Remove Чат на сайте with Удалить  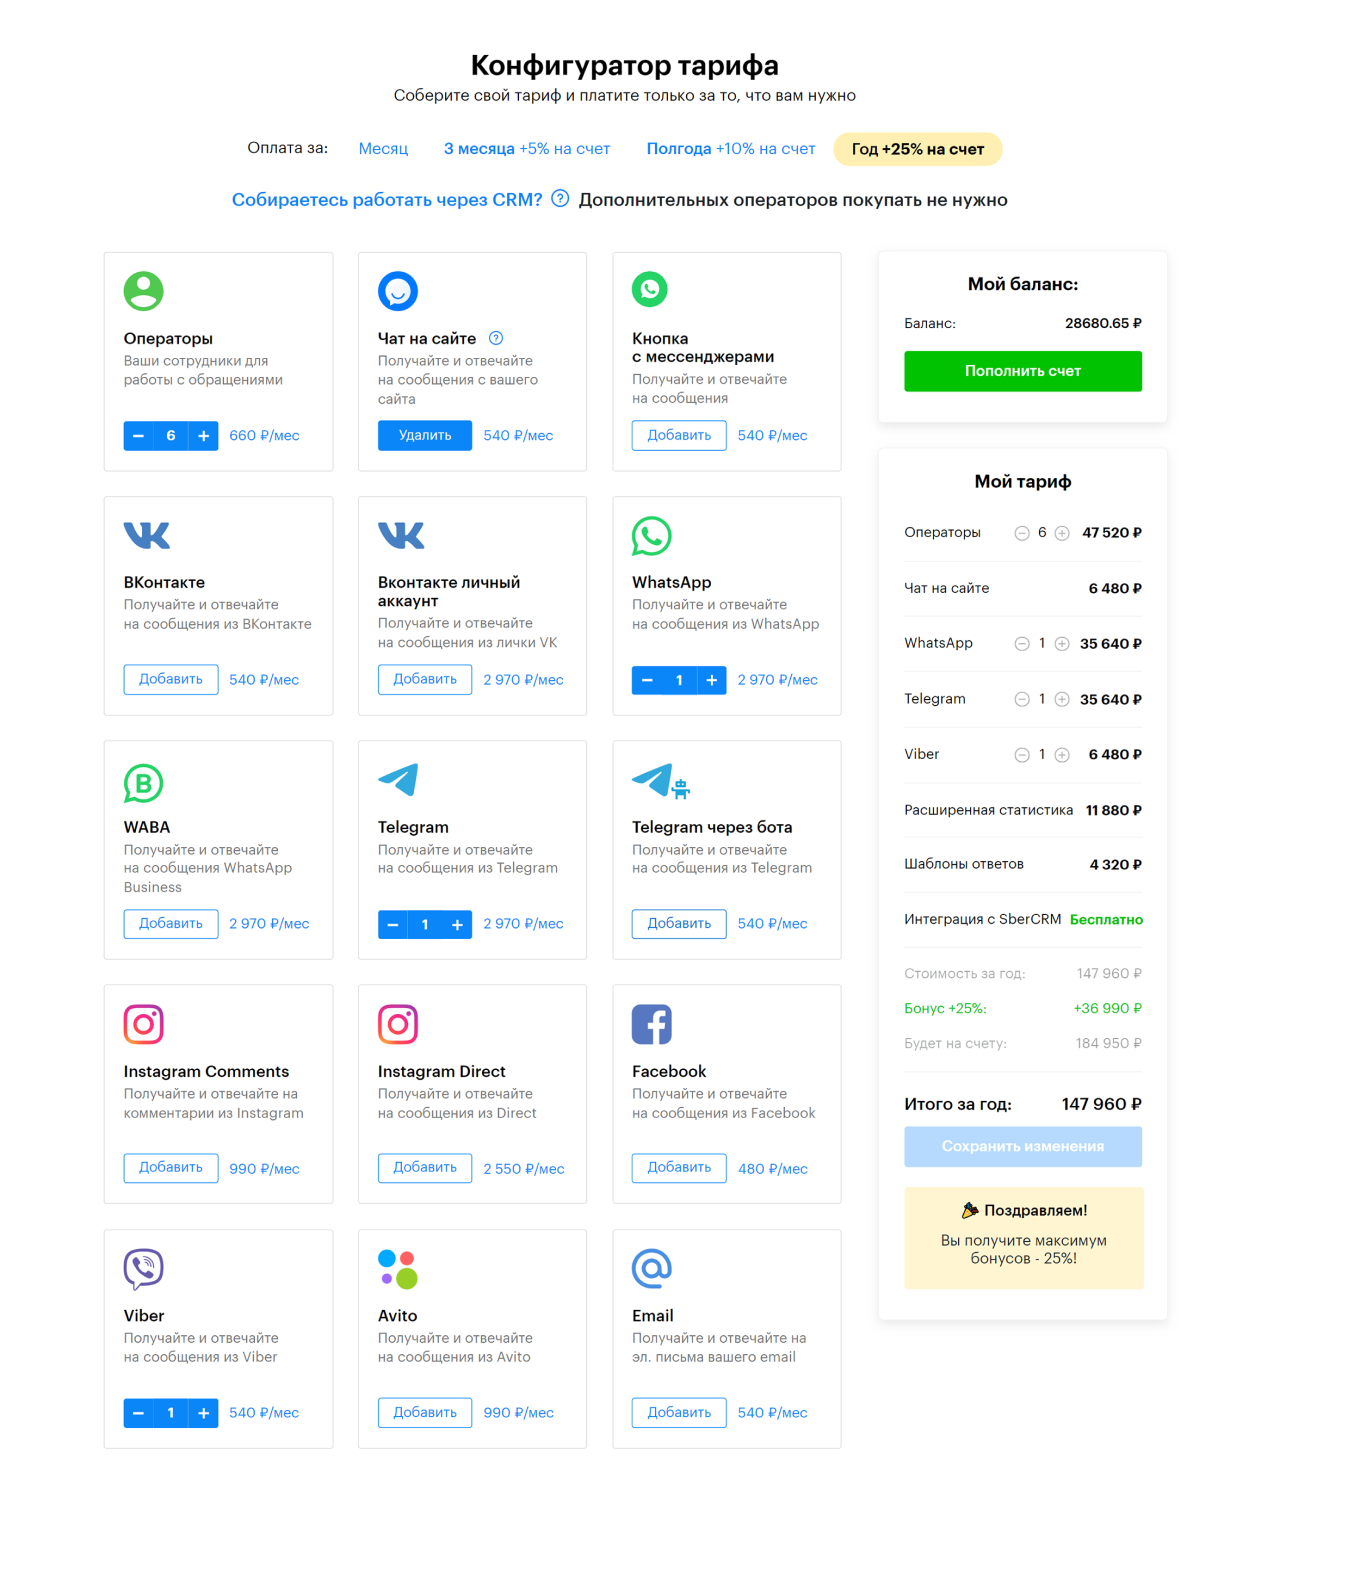425,435
